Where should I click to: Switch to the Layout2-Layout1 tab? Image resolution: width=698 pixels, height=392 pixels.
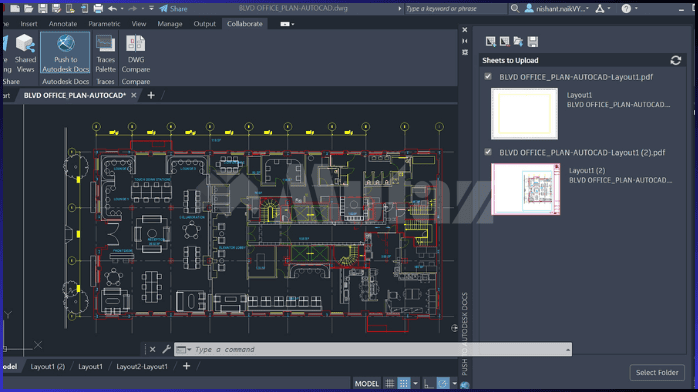[x=142, y=366]
